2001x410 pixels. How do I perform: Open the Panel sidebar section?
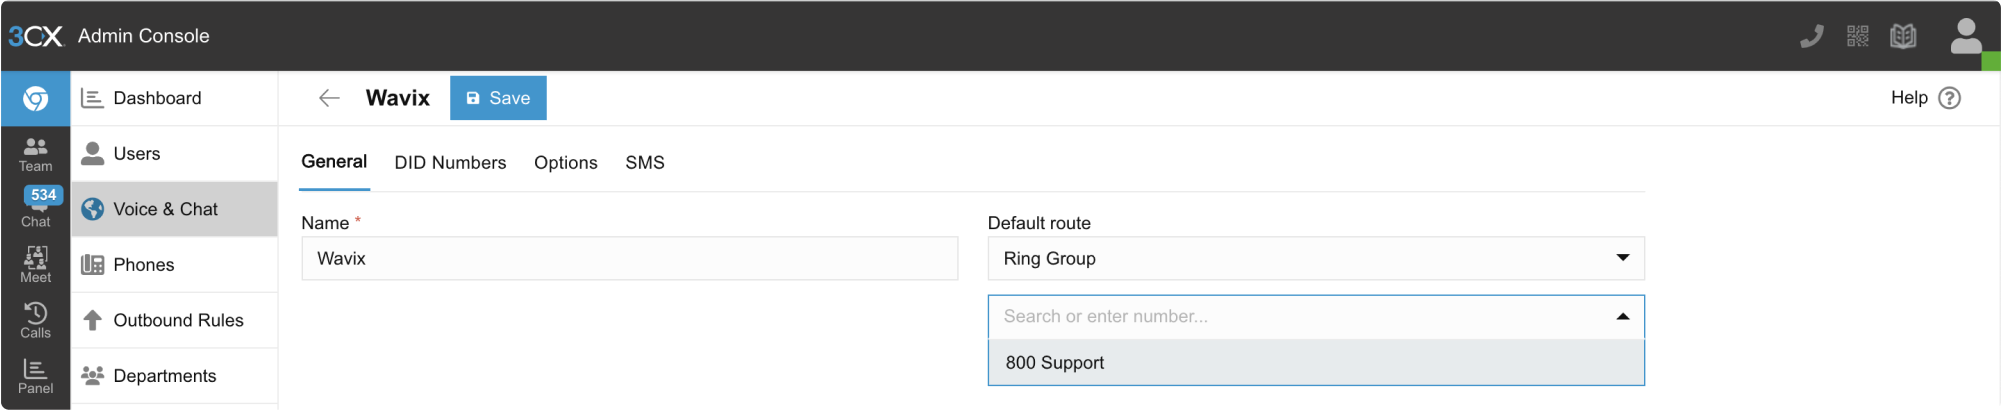[35, 376]
